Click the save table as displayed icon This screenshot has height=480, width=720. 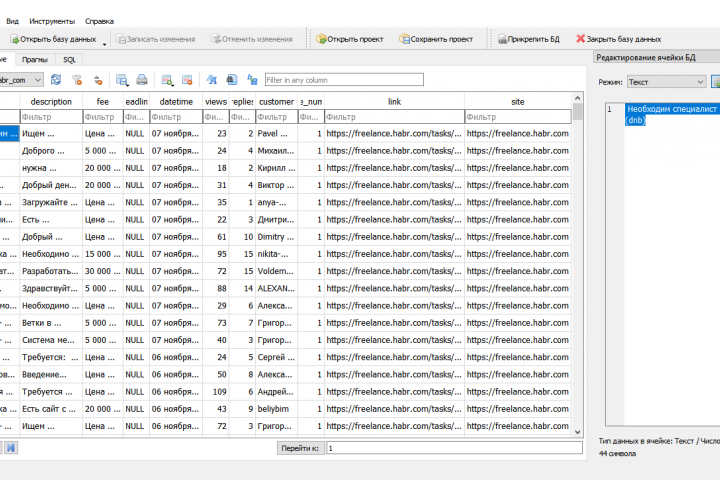click(x=121, y=79)
